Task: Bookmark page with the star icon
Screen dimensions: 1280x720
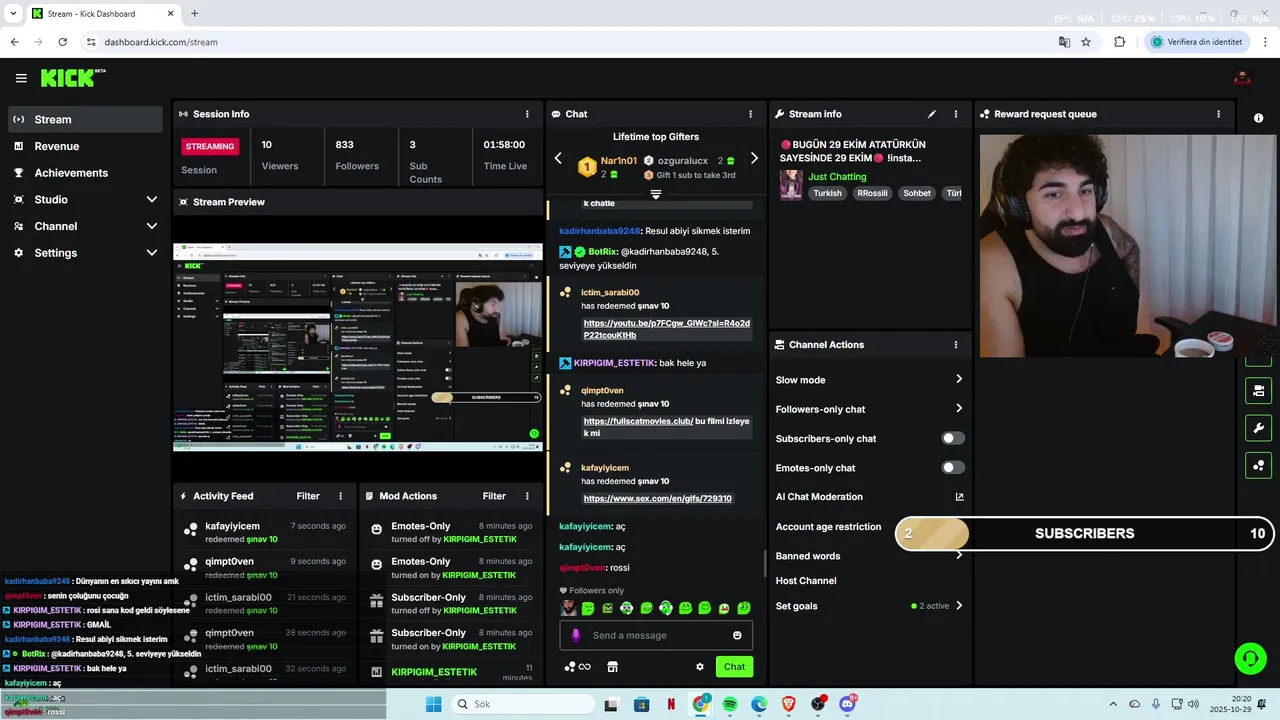Action: coord(1086,42)
